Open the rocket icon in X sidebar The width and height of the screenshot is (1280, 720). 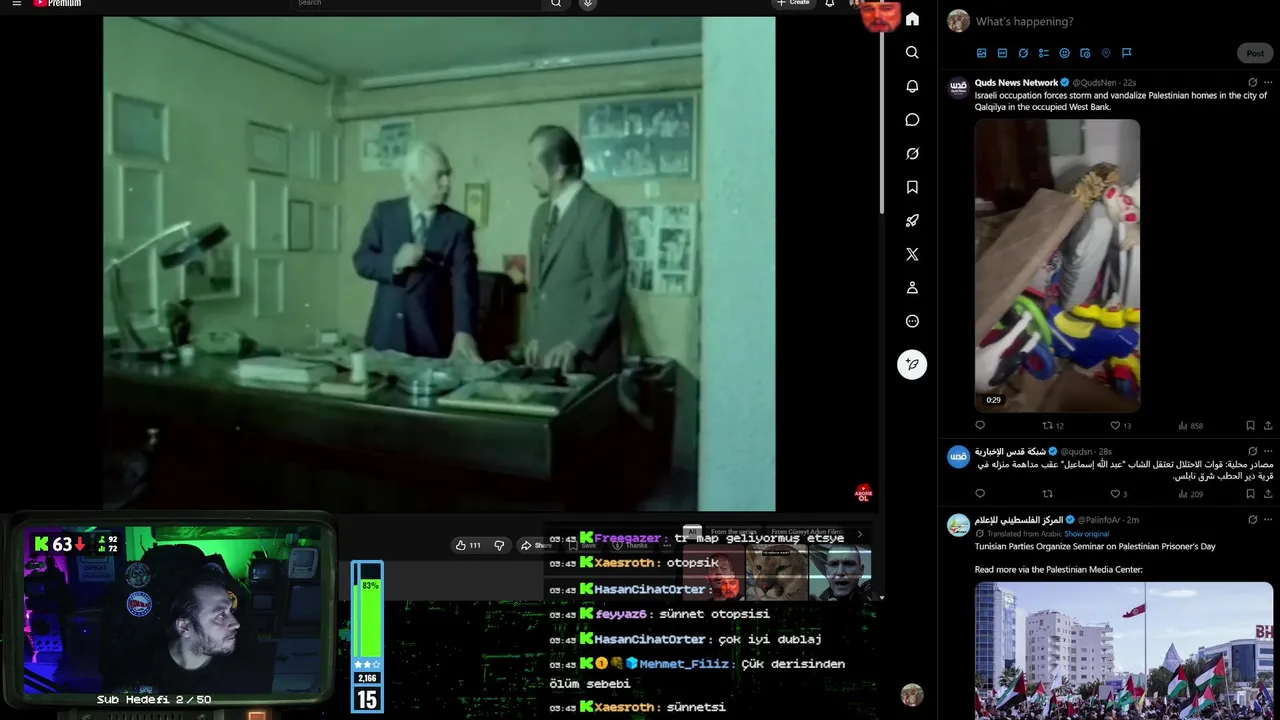tap(912, 221)
